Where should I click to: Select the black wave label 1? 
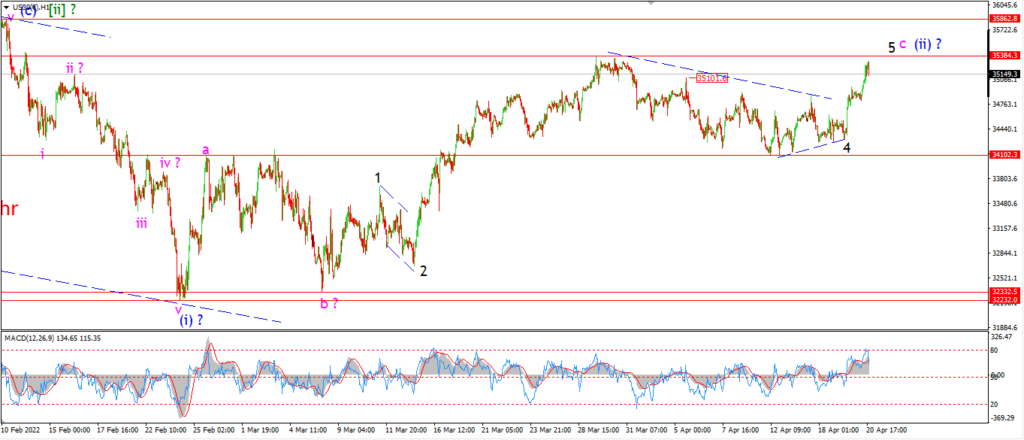377,178
